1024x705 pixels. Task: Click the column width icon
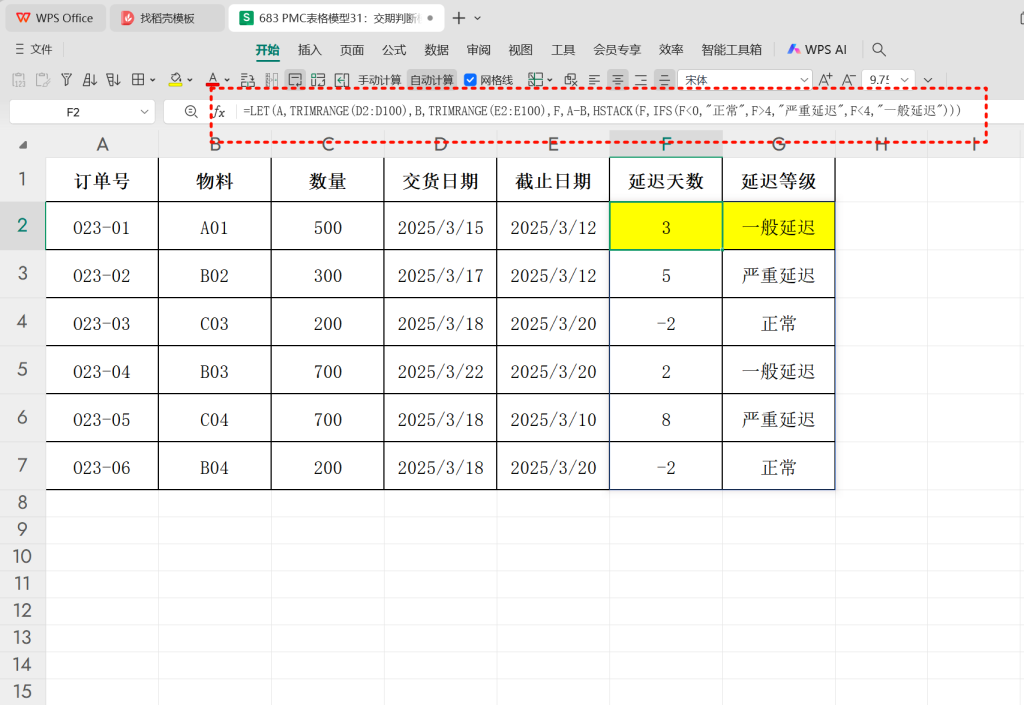click(272, 80)
